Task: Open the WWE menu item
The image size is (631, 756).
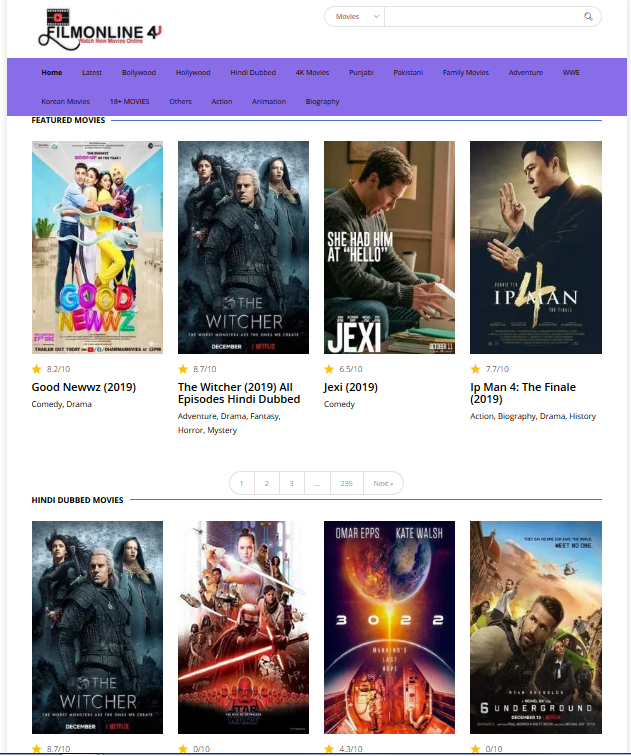Action: click(571, 72)
